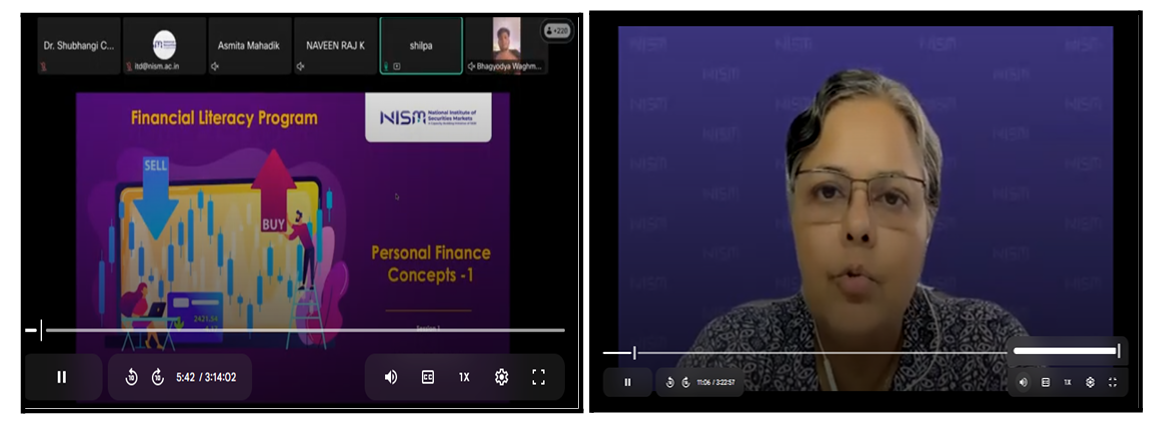Image resolution: width=1162 pixels, height=430 pixels.
Task: Rewind 10 seconds in left video
Action: [x=131, y=377]
